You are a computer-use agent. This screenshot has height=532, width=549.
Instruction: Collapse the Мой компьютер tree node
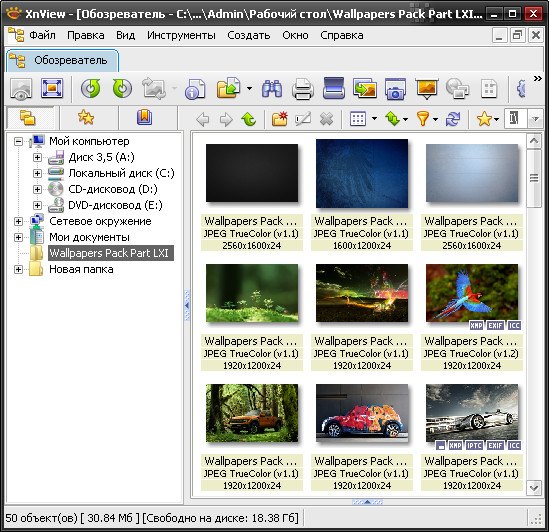pyautogui.click(x=18, y=141)
